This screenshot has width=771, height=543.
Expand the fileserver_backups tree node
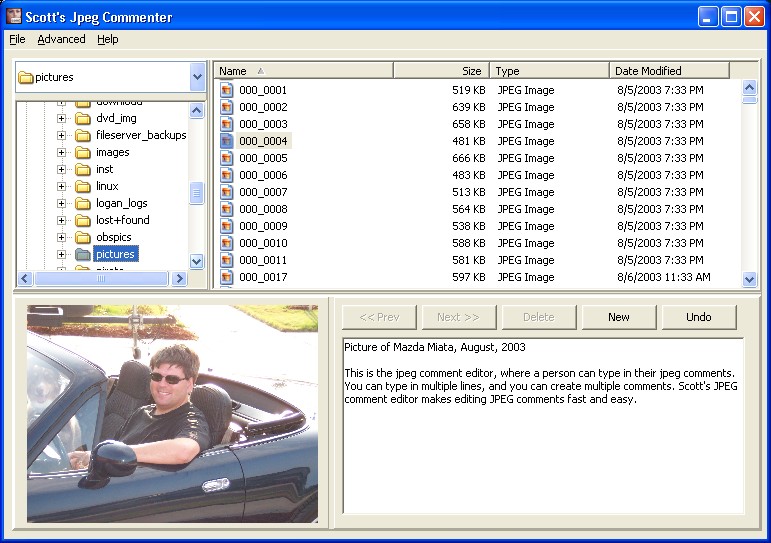(61, 135)
